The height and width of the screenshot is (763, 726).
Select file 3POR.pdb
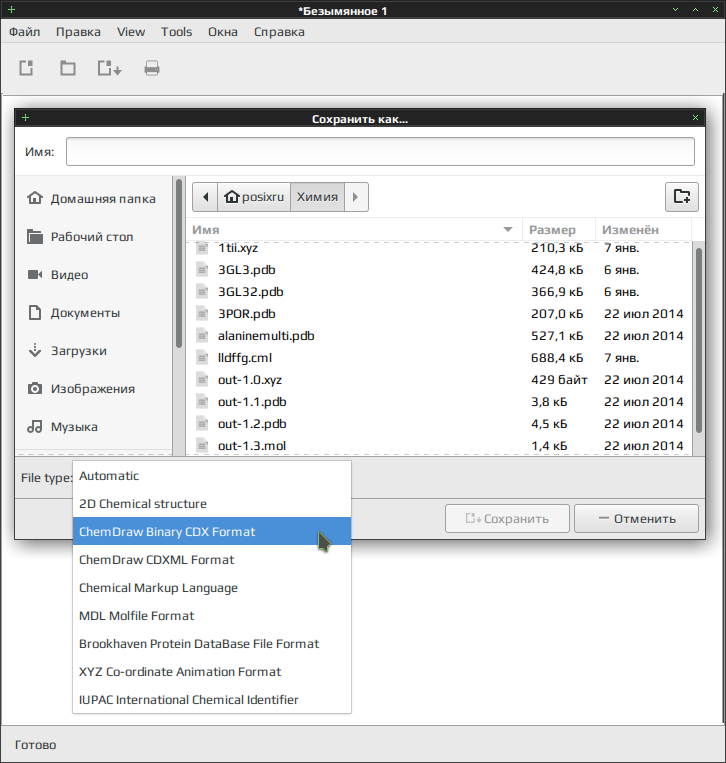click(439, 313)
